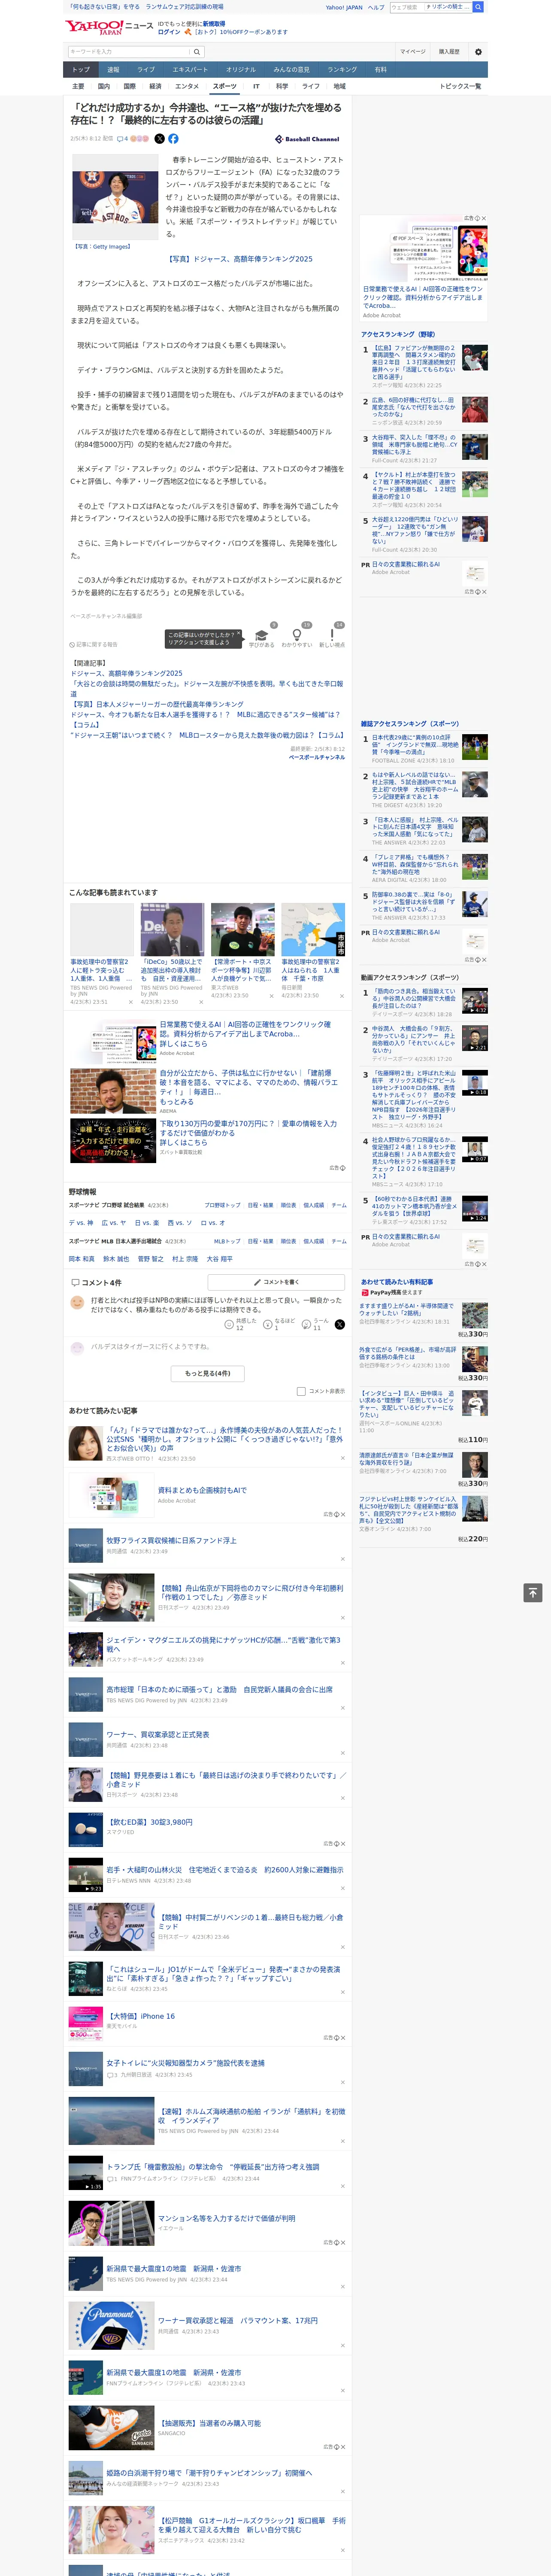Click the コメントを書く button
551x2576 pixels.
276,1281
